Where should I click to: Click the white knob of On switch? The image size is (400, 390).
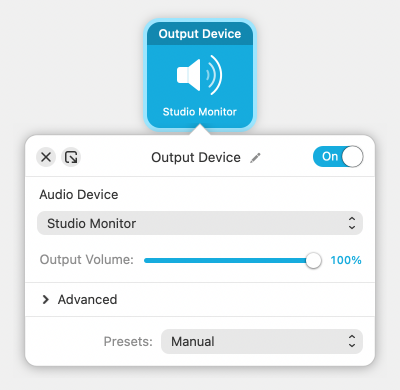coord(352,157)
